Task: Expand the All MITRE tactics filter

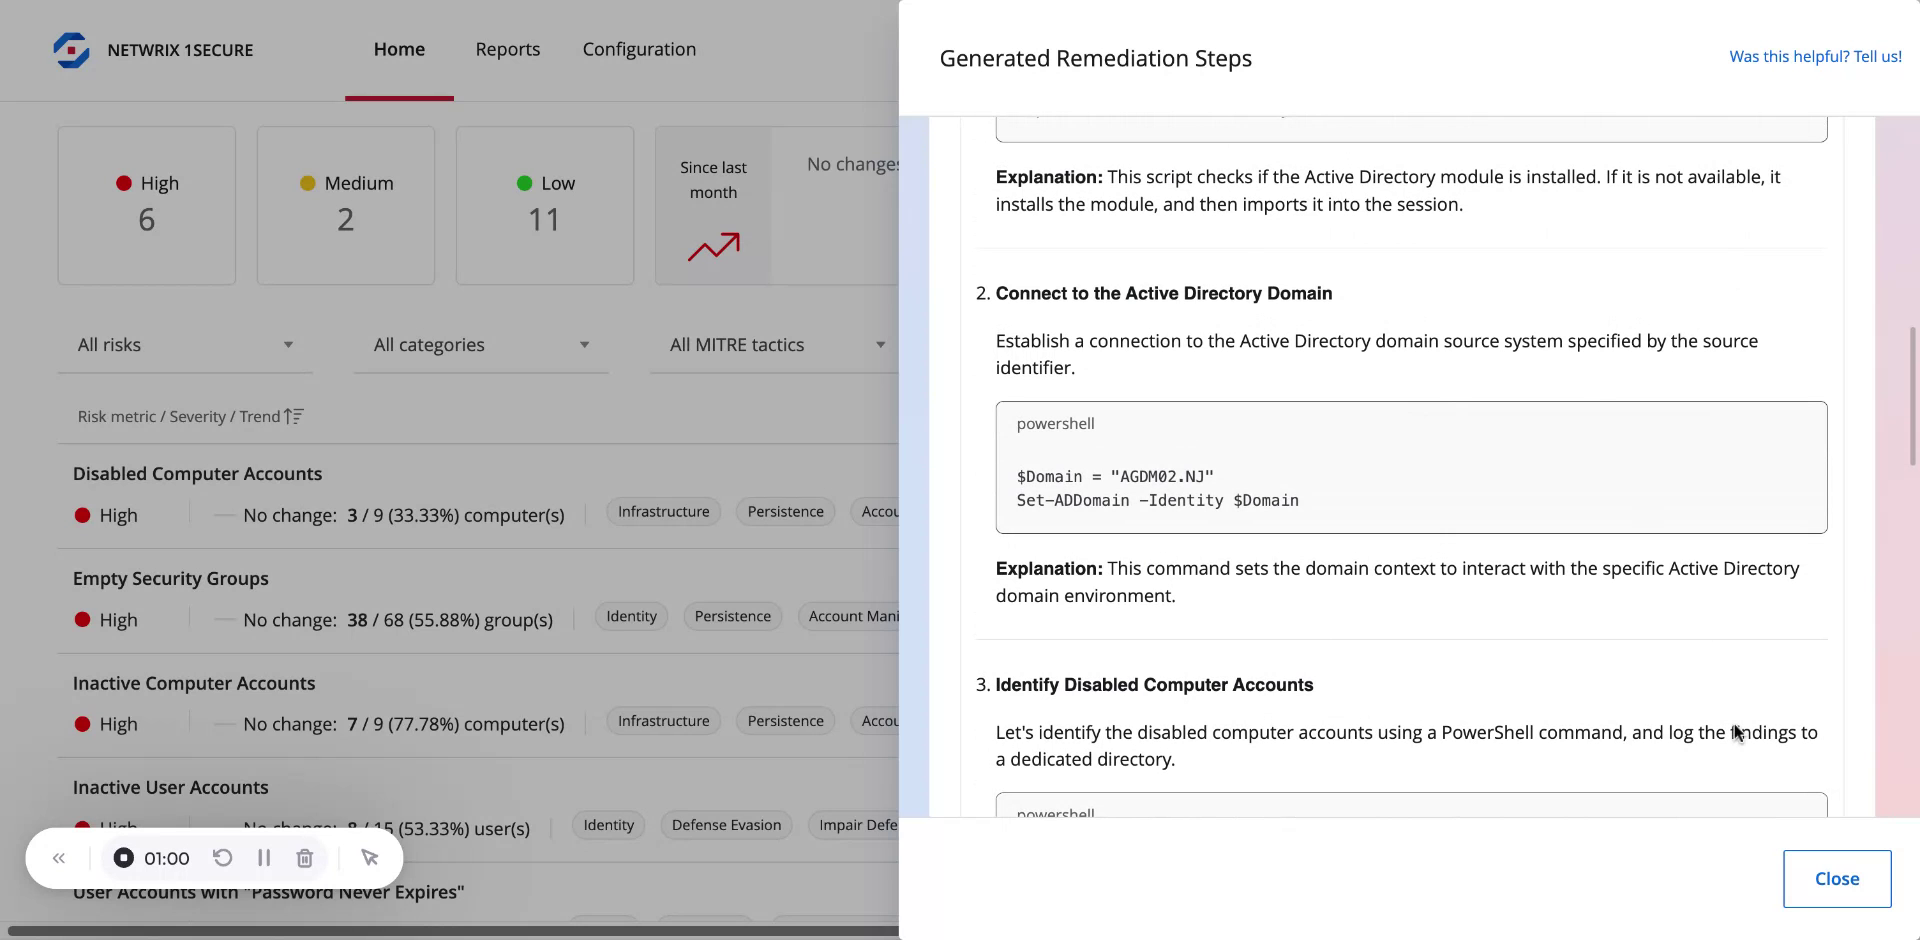Action: tap(775, 345)
